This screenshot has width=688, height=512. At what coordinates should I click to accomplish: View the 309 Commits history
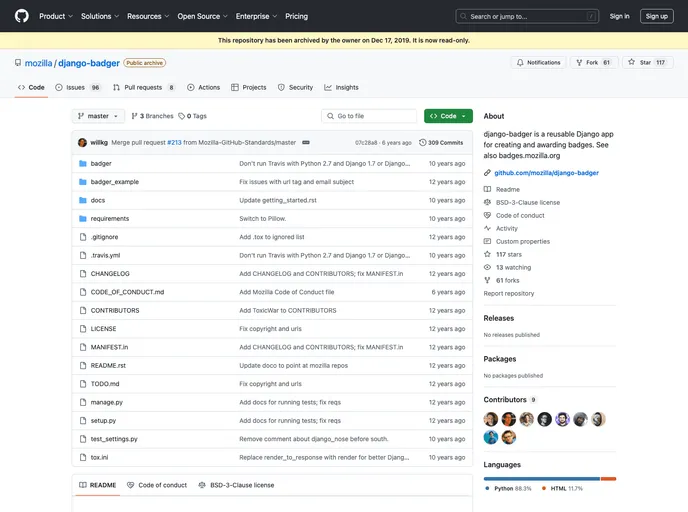tap(441, 143)
